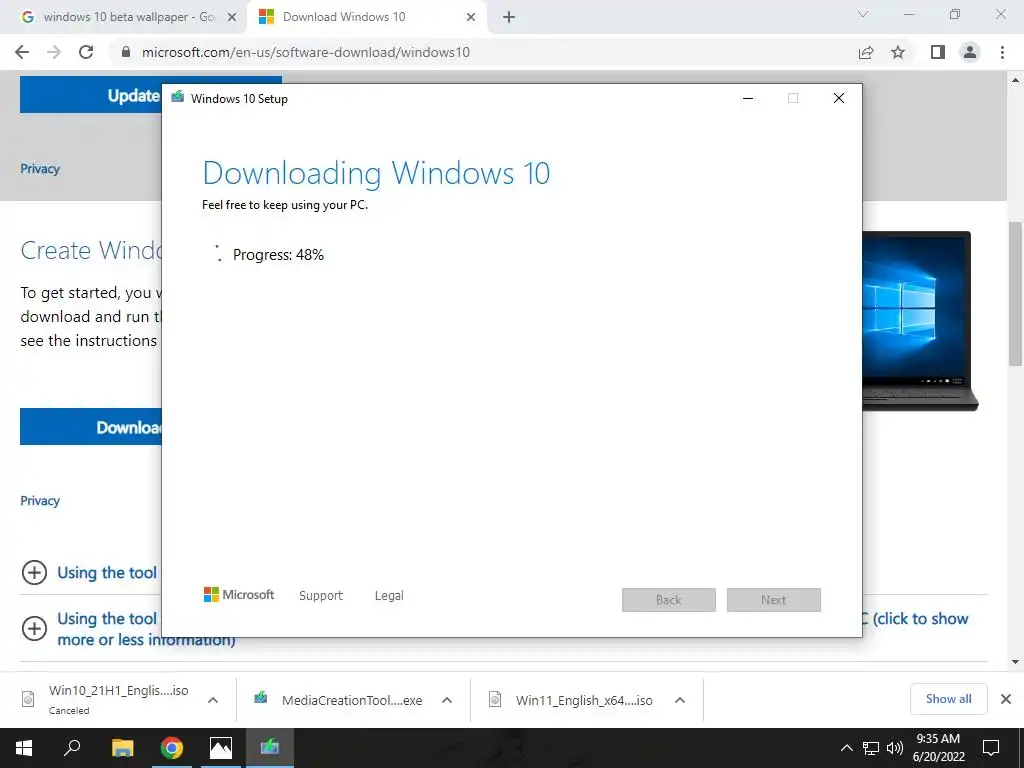
Task: Click the scrollbar down arrow
Action: pos(1015,662)
